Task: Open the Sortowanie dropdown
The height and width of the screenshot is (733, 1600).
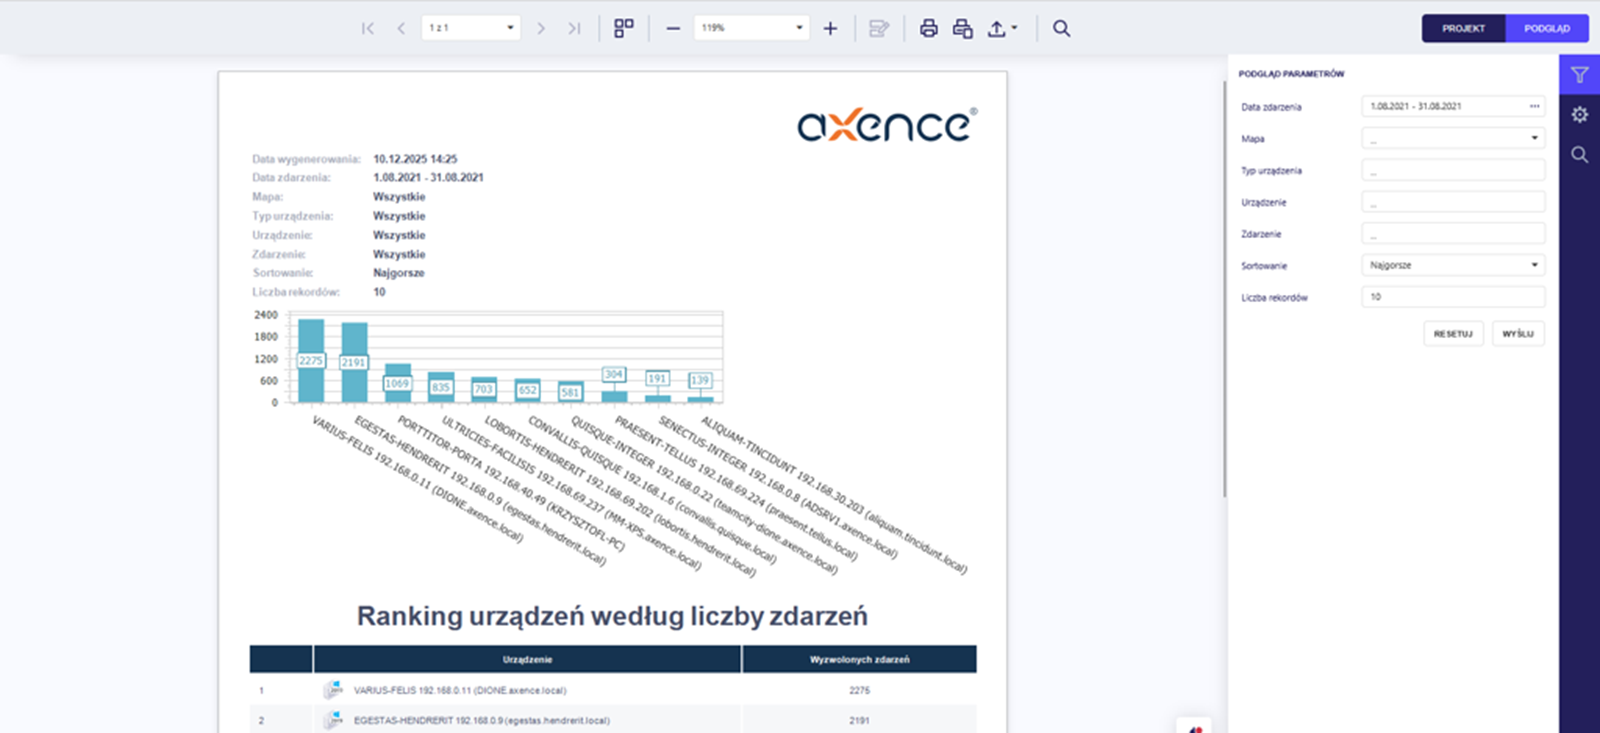Action: 1453,265
